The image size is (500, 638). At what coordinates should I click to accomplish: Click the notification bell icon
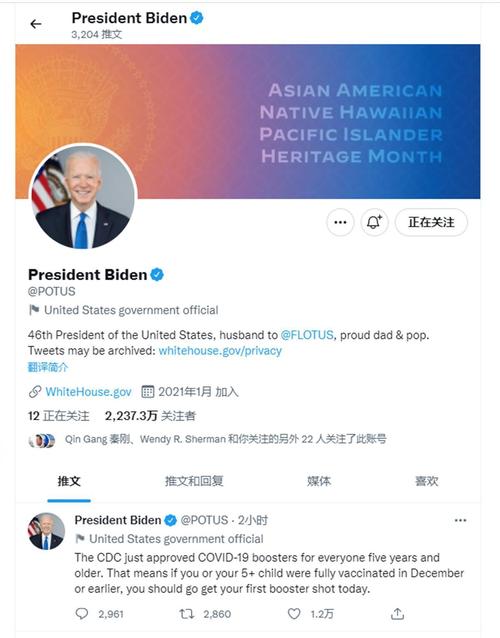pos(374,222)
